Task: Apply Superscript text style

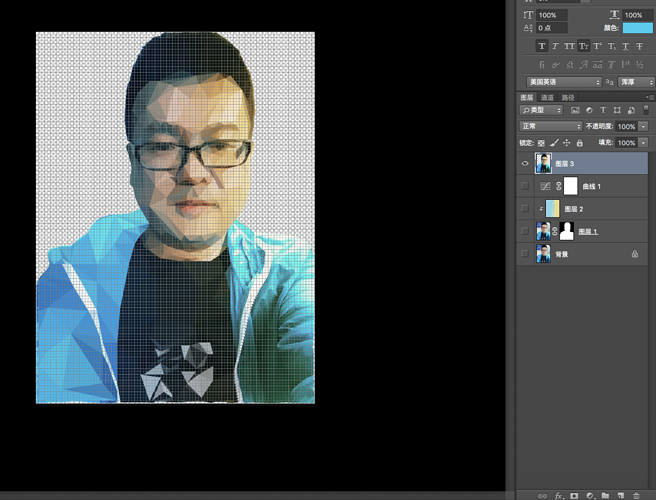Action: [x=597, y=46]
